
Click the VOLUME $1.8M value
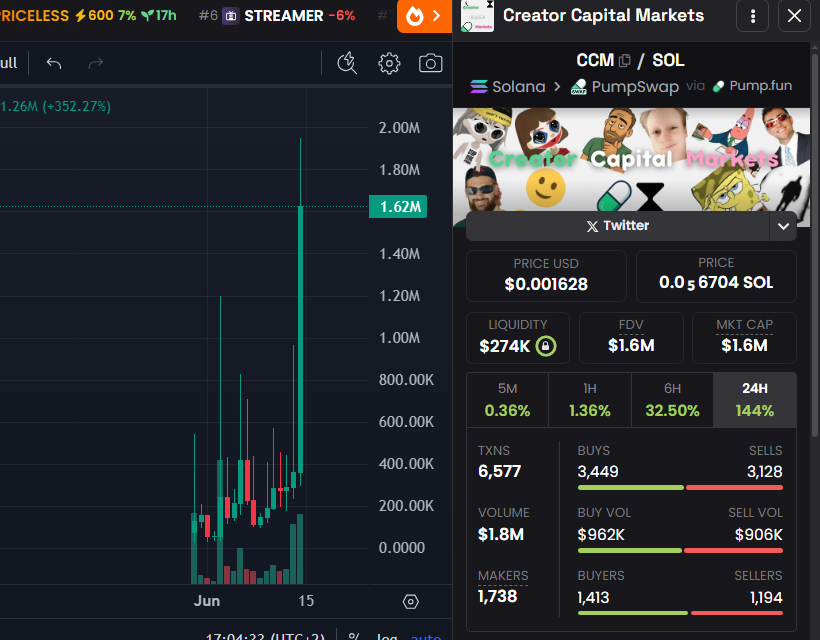point(501,534)
